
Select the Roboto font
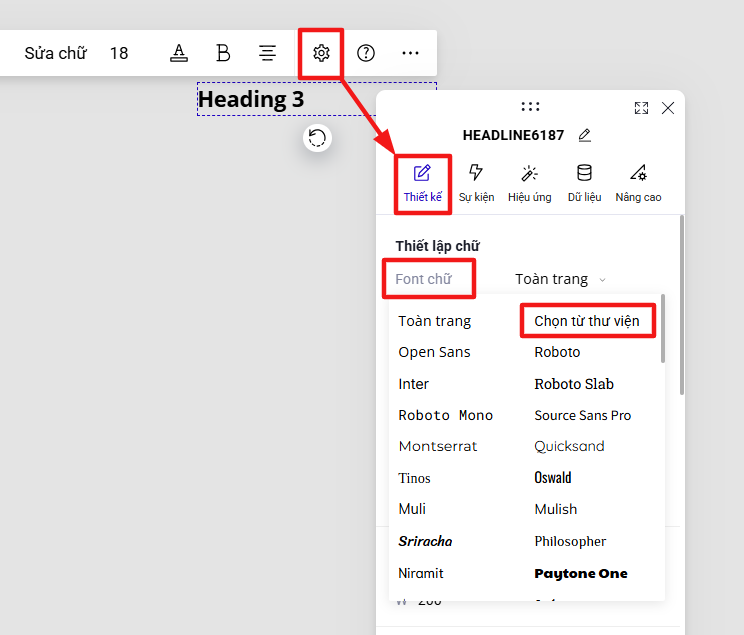click(x=557, y=352)
